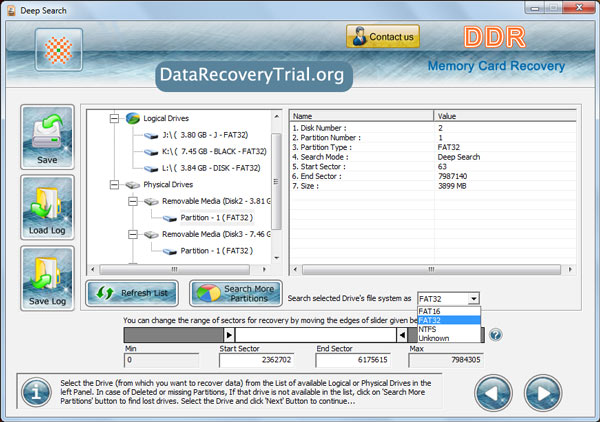Click the tree panel scroll down arrow
Image resolution: width=600 pixels, height=422 pixels.
pos(277,258)
